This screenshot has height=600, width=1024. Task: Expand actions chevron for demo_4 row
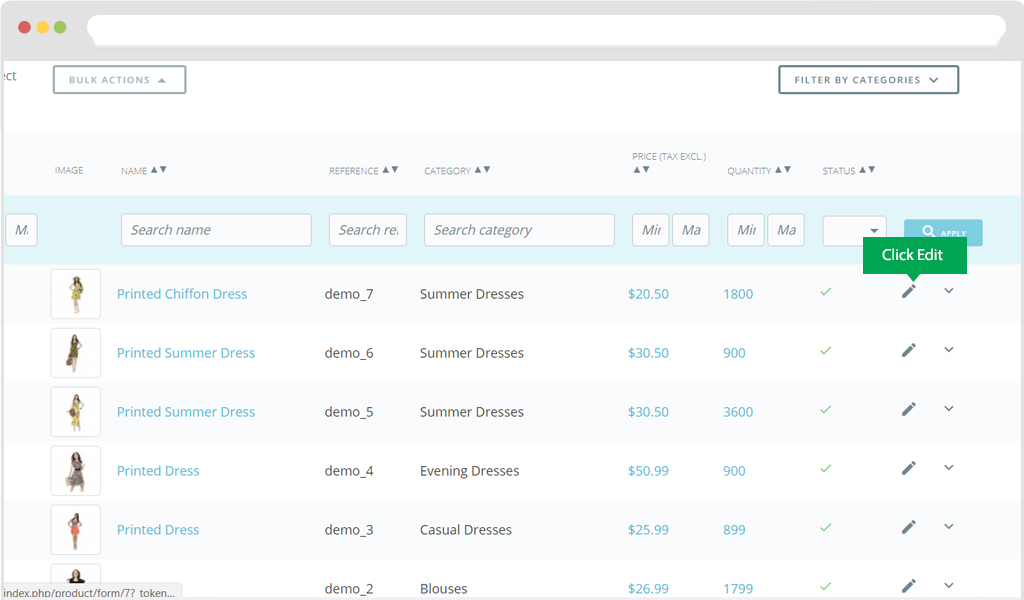click(x=949, y=467)
